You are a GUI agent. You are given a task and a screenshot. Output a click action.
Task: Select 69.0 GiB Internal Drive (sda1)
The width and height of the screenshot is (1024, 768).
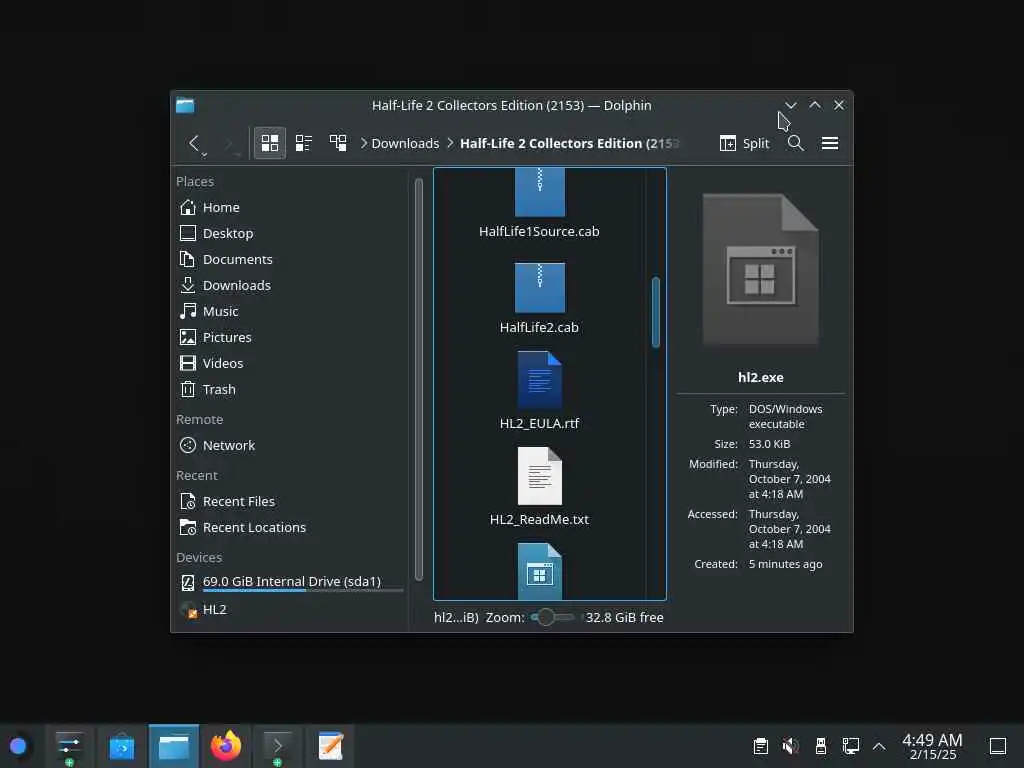(290, 581)
